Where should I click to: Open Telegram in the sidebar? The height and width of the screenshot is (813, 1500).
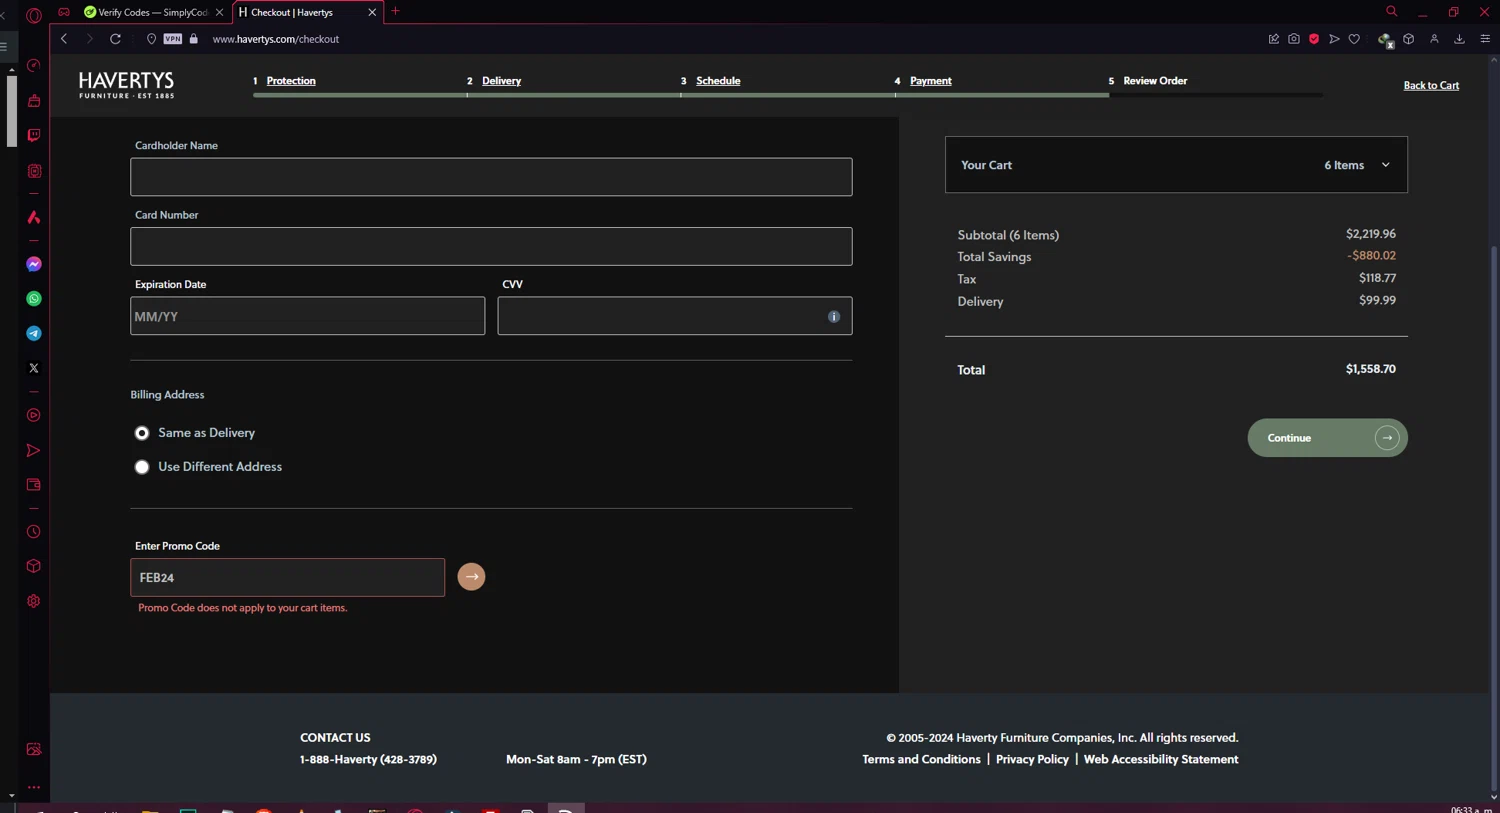[x=34, y=333]
